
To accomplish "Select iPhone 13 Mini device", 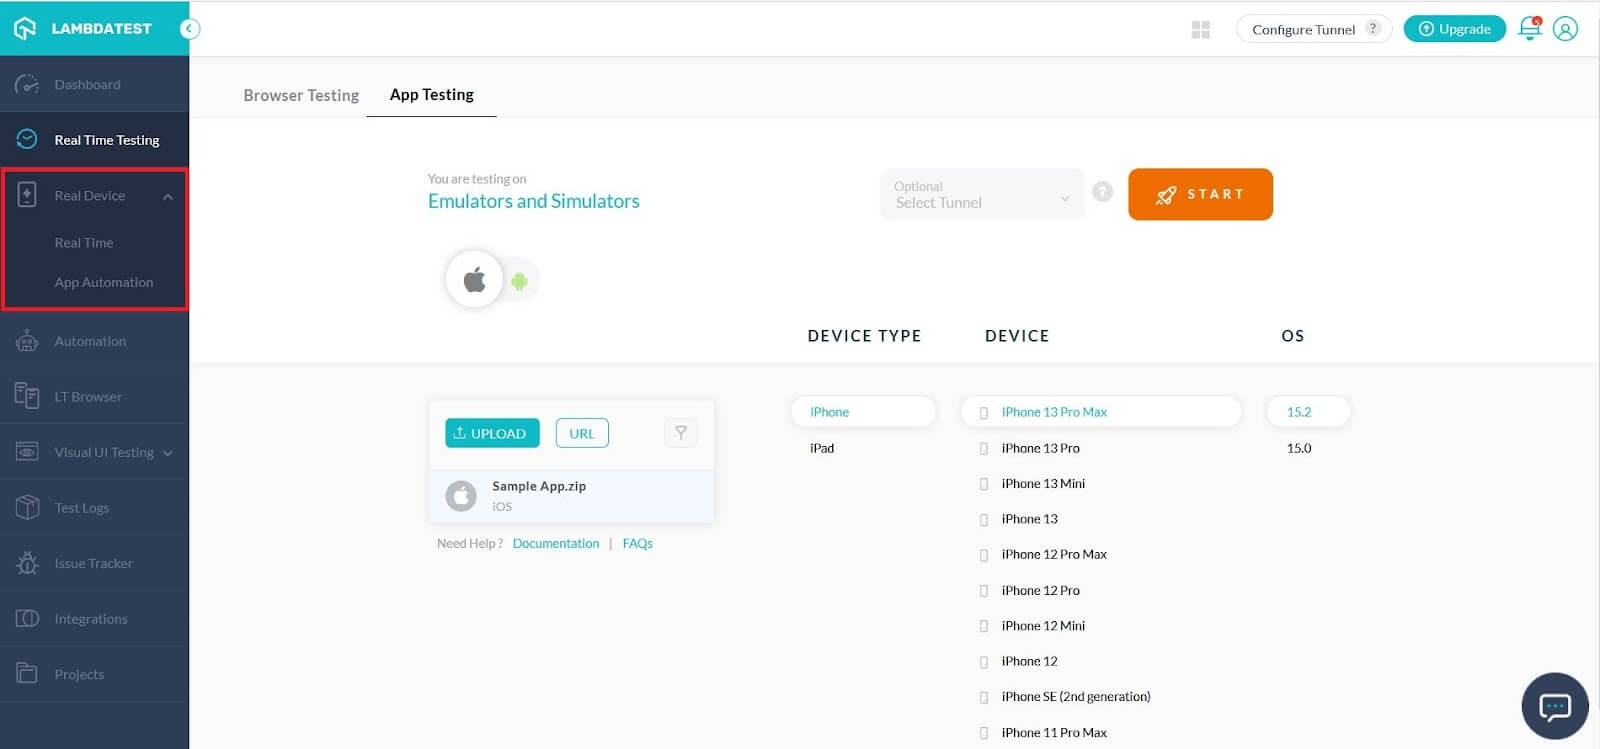I will [1043, 483].
